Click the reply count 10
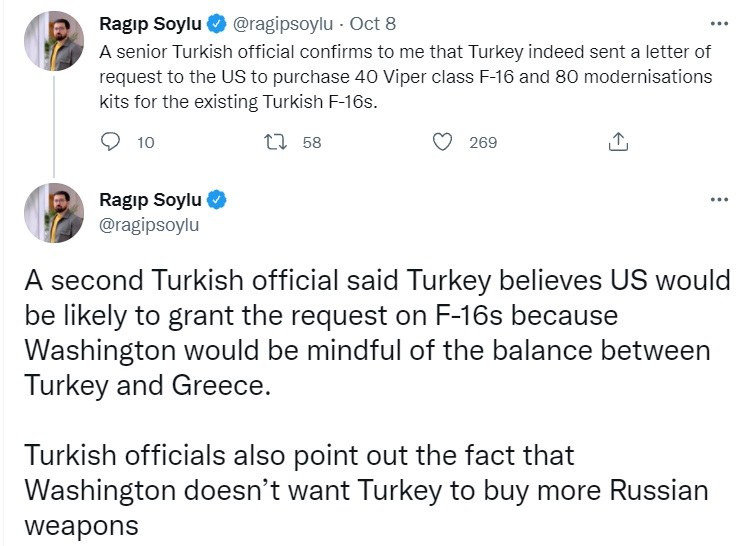751x546 pixels. pyautogui.click(x=145, y=143)
